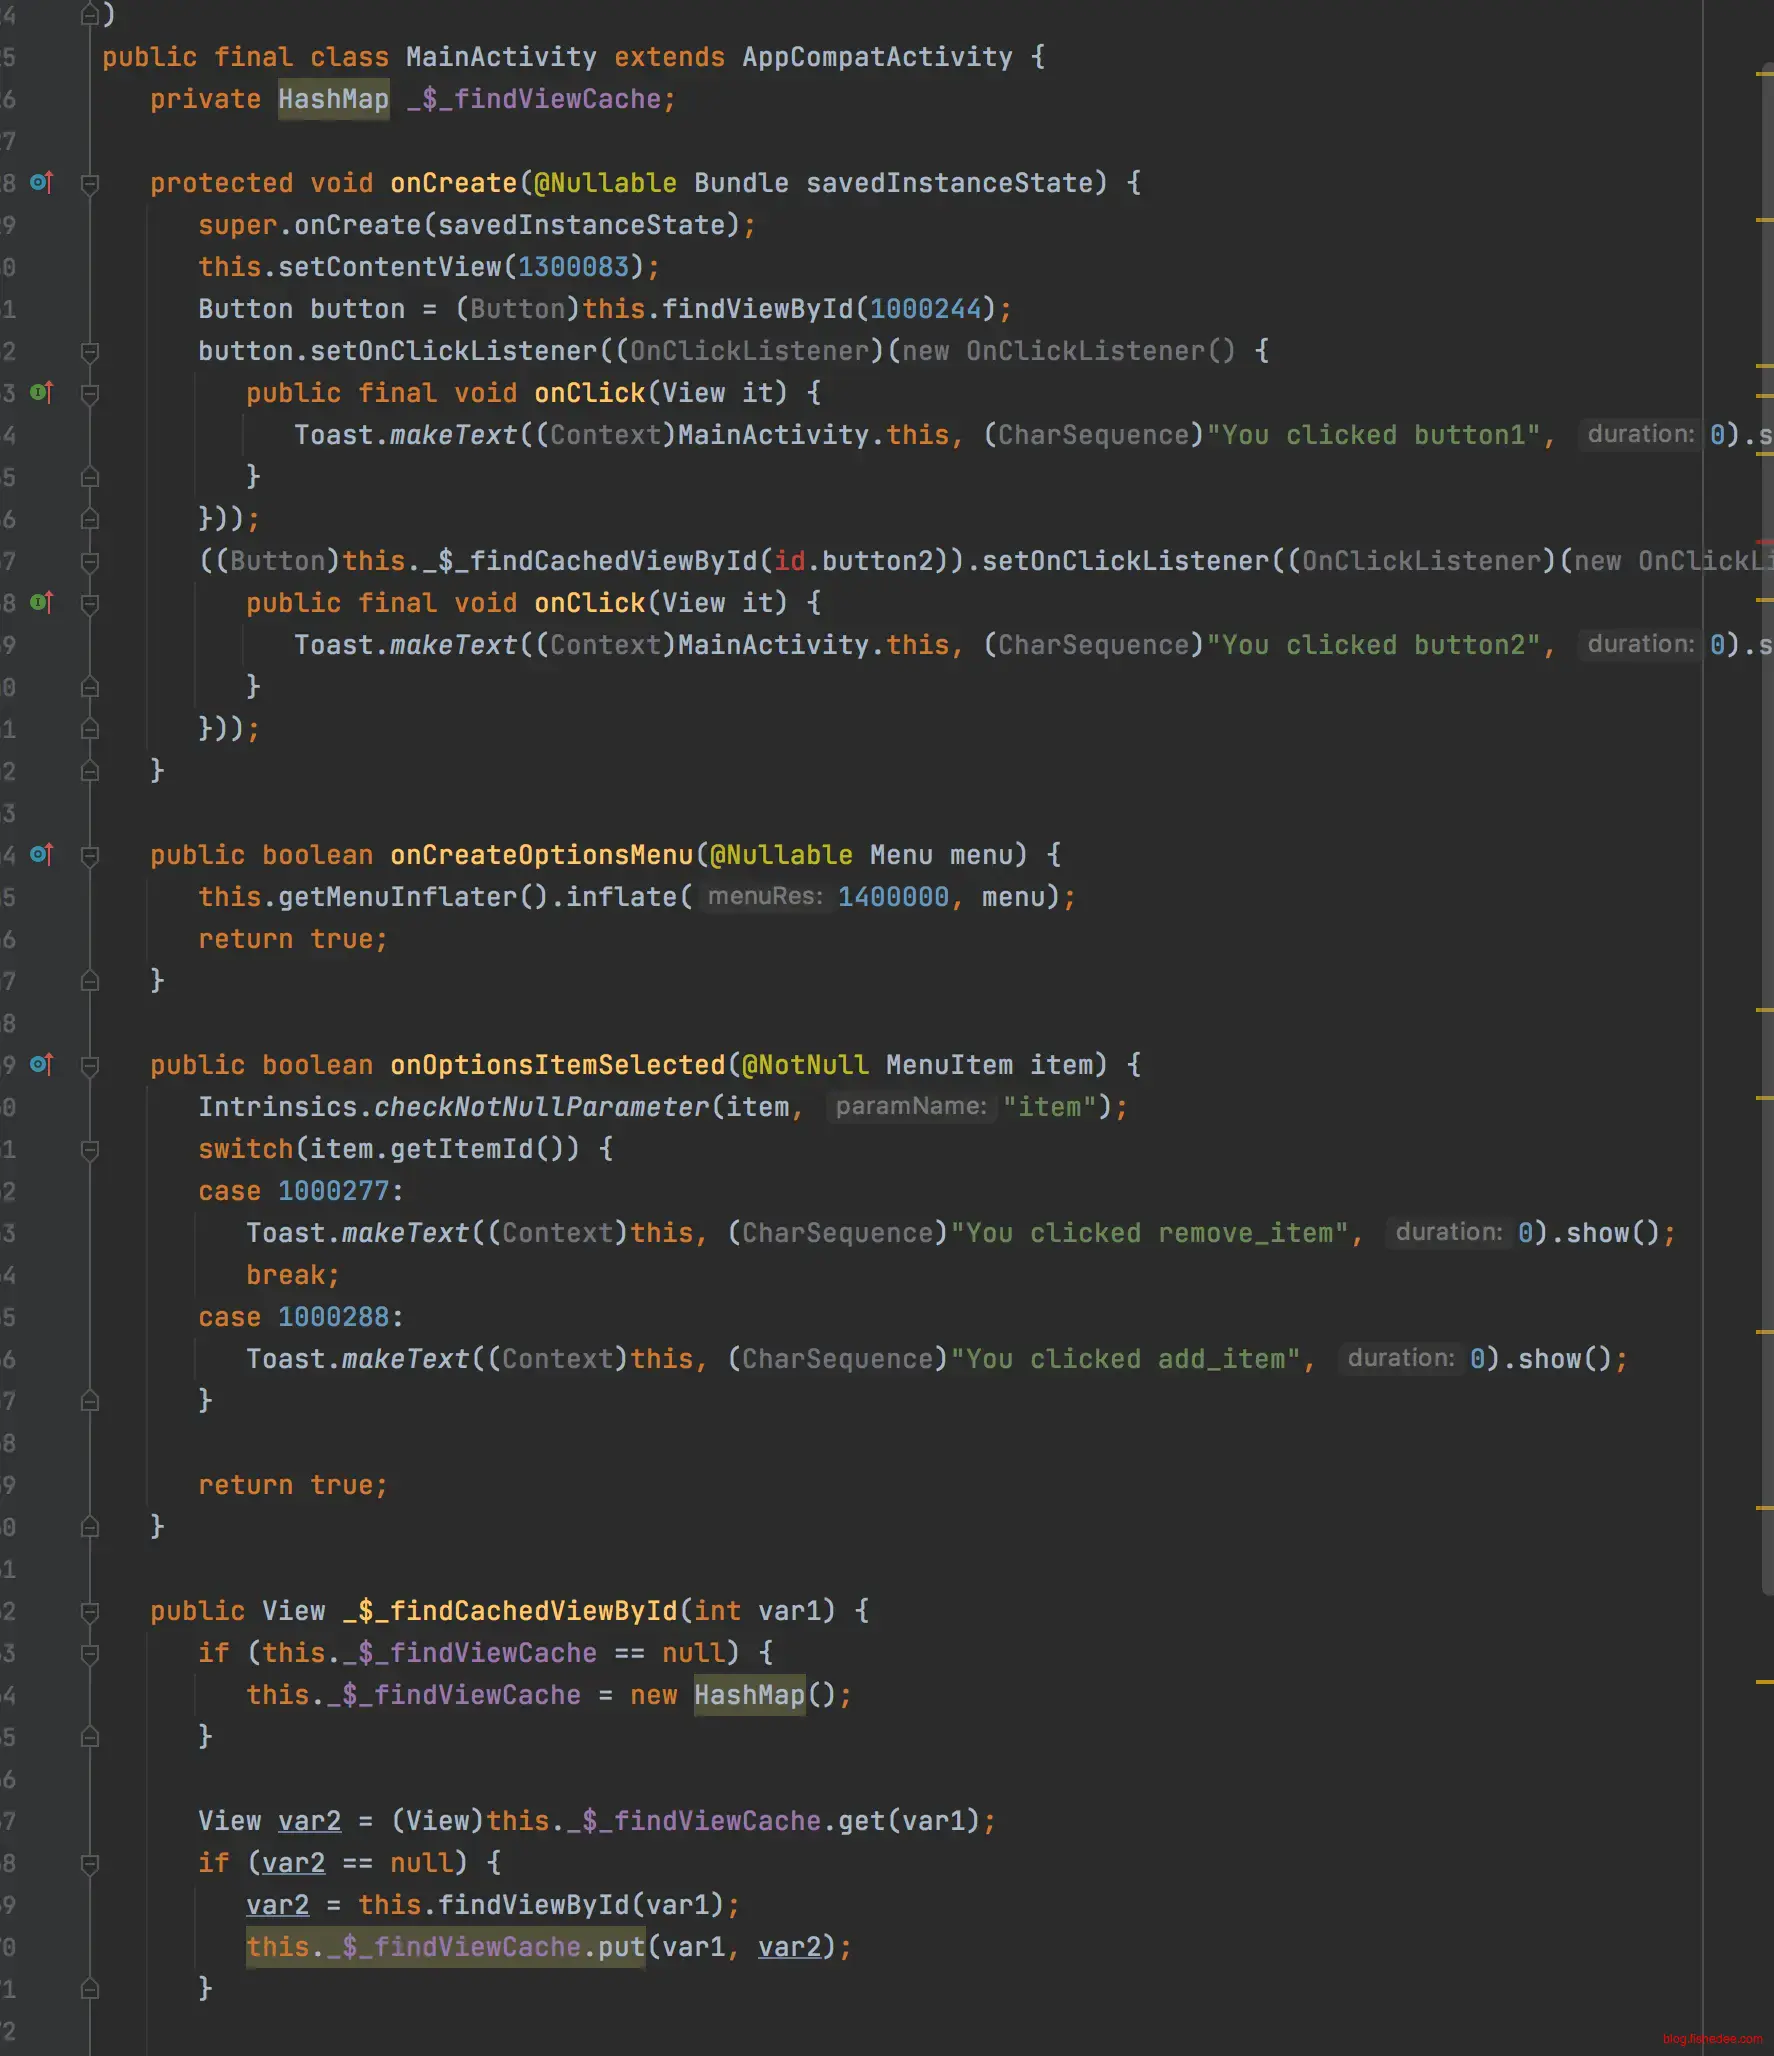Click the implements gutter icon for button1 onClick

tap(41, 393)
